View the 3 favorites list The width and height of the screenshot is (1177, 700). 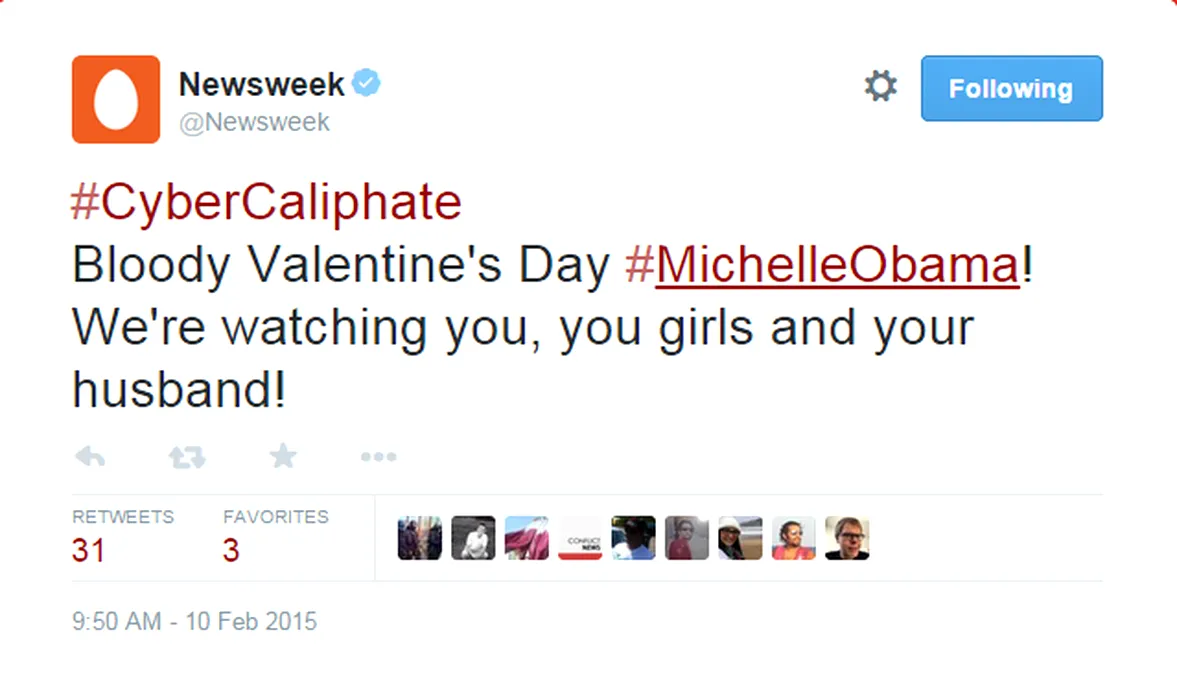[231, 550]
